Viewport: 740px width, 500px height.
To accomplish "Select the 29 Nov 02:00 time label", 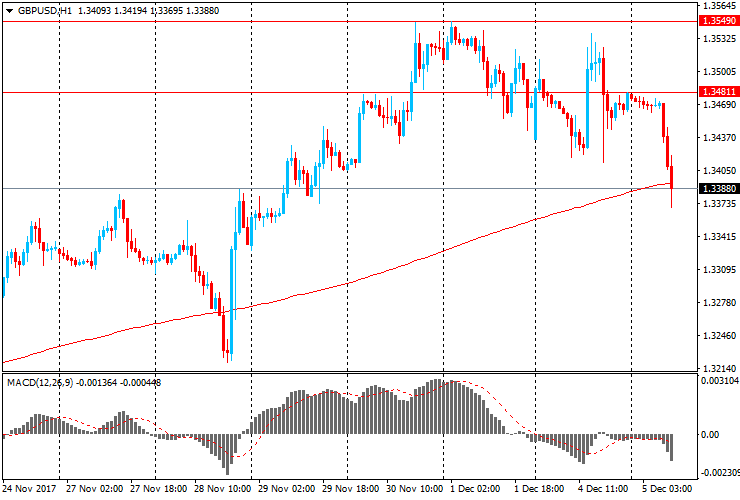I will coord(286,489).
